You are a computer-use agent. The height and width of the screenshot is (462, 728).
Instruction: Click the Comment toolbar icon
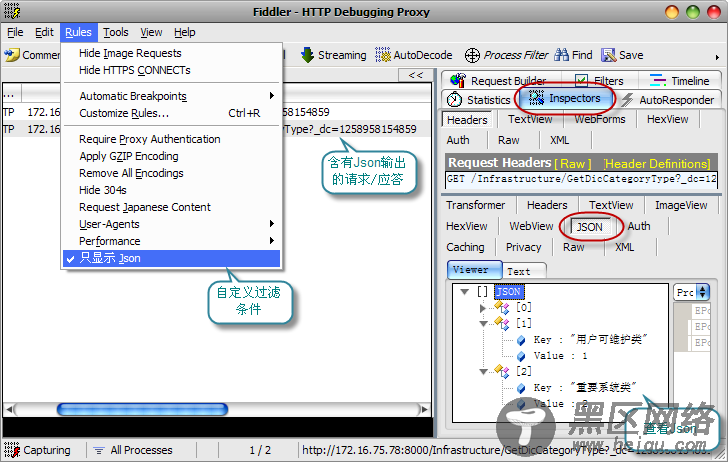point(12,55)
